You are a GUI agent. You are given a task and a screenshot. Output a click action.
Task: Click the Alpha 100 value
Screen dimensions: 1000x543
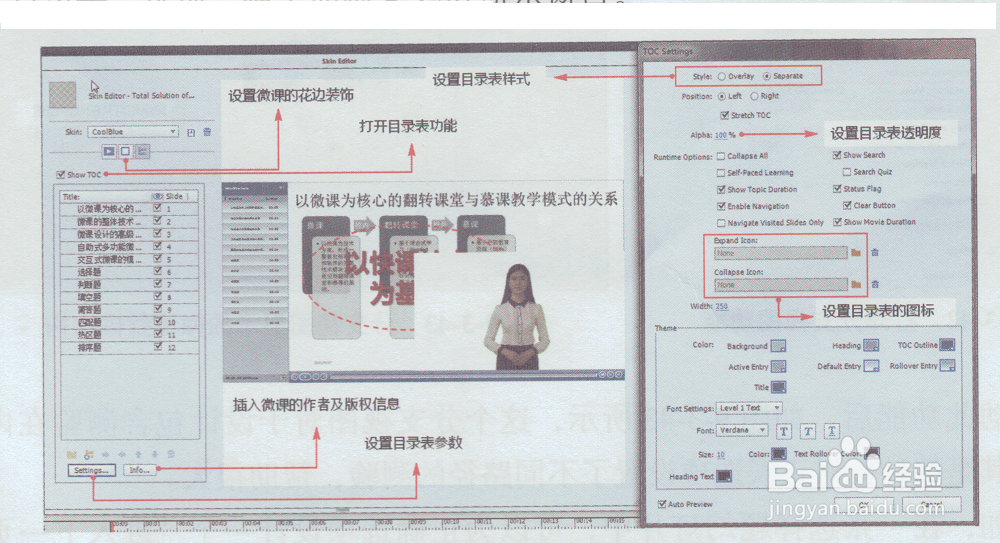[721, 135]
